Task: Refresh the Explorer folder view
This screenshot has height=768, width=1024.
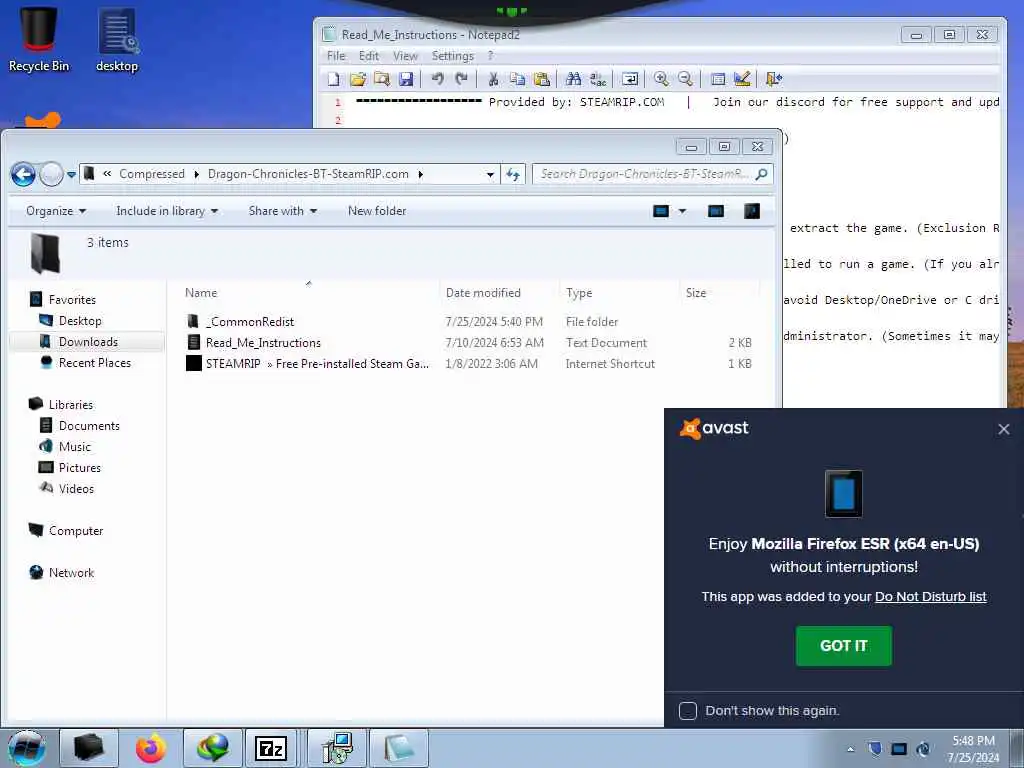Action: tap(513, 174)
